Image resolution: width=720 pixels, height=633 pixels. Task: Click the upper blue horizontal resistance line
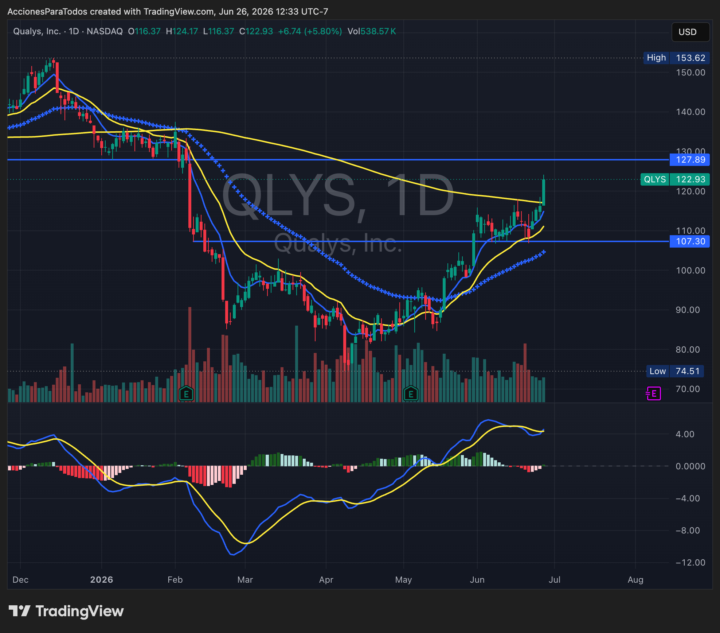coord(338,160)
